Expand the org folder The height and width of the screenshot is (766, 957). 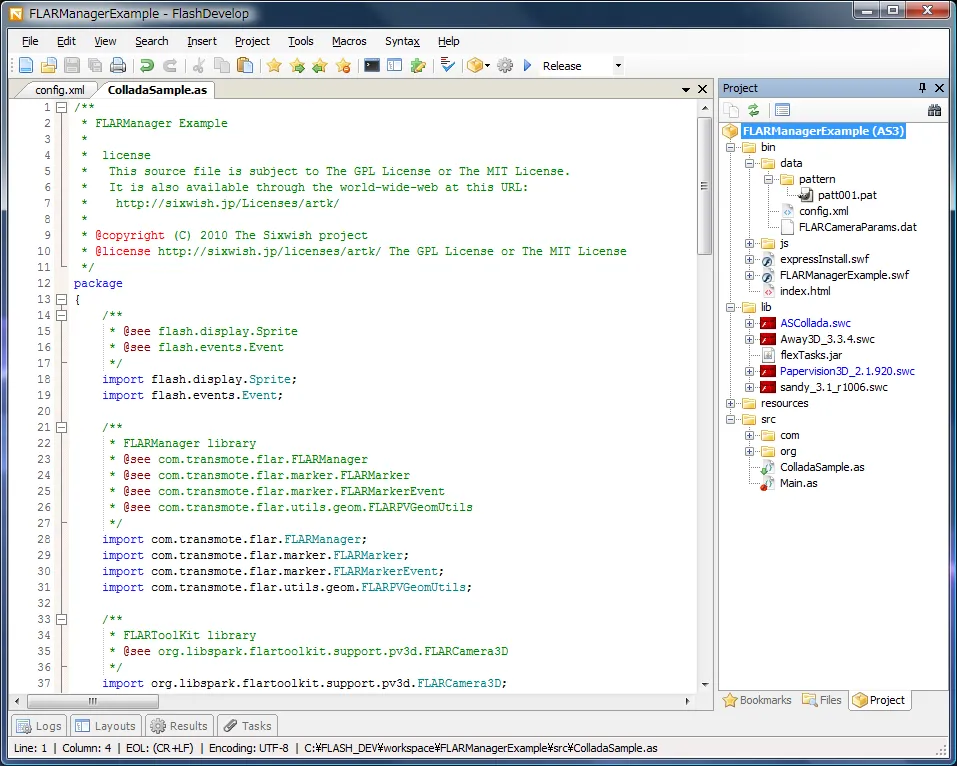(x=749, y=451)
